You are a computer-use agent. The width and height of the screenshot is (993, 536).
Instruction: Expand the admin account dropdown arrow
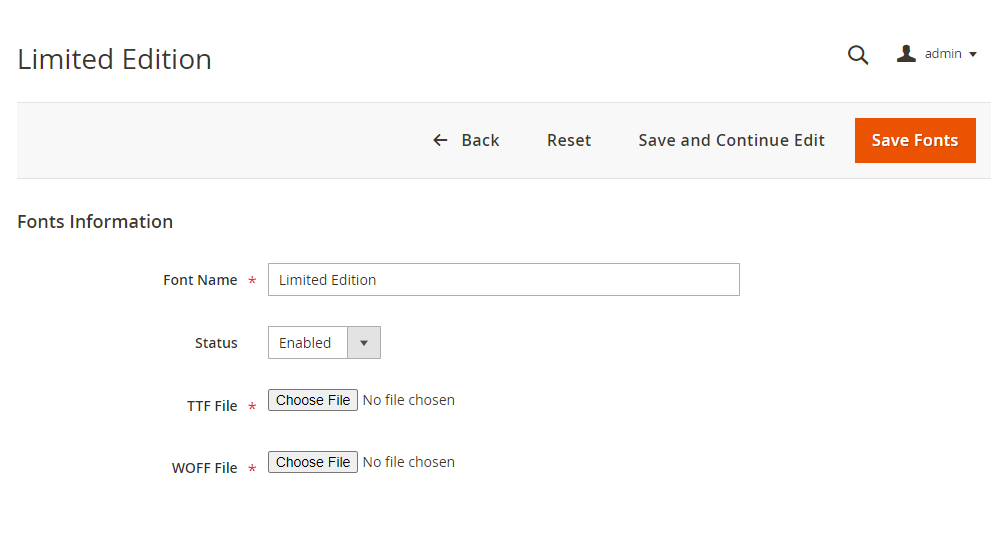(973, 55)
